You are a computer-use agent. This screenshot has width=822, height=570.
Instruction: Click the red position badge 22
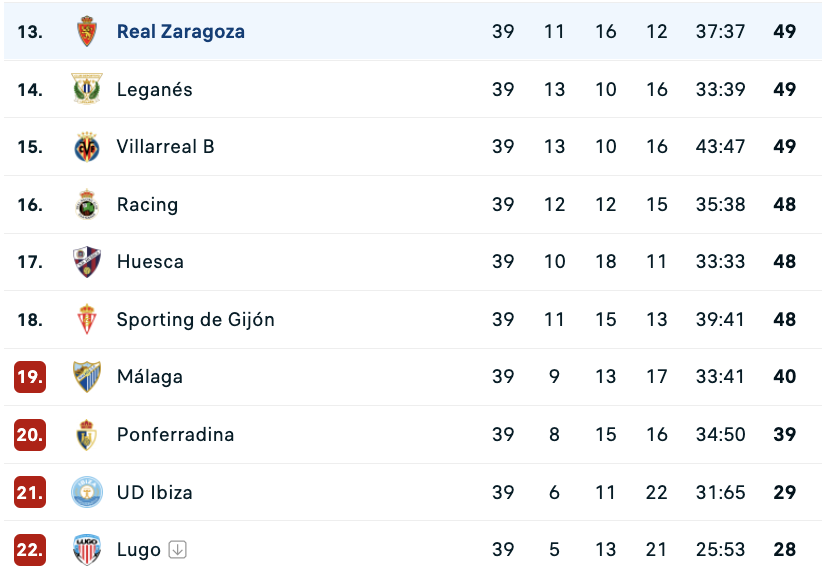(30, 550)
